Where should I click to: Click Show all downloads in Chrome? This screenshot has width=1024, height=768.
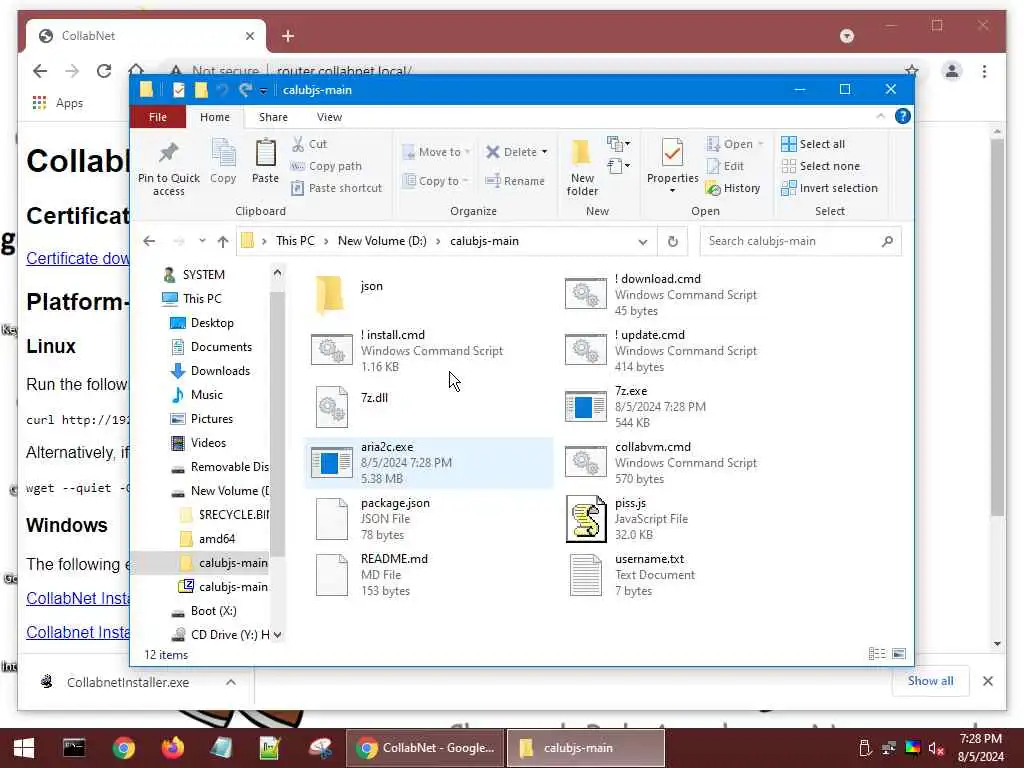tap(930, 681)
